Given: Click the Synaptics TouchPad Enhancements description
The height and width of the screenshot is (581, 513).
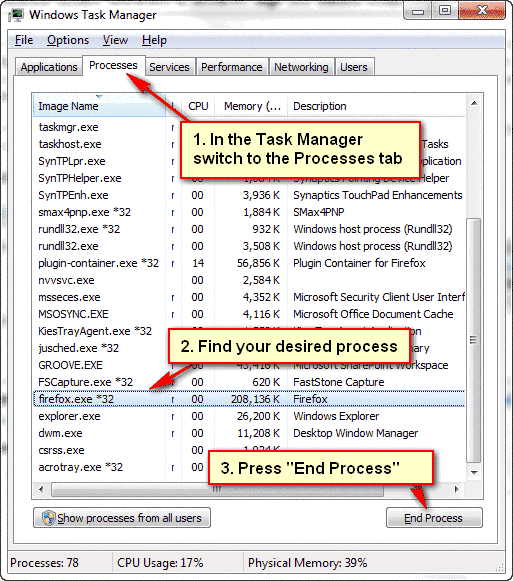Looking at the screenshot, I should [x=378, y=195].
